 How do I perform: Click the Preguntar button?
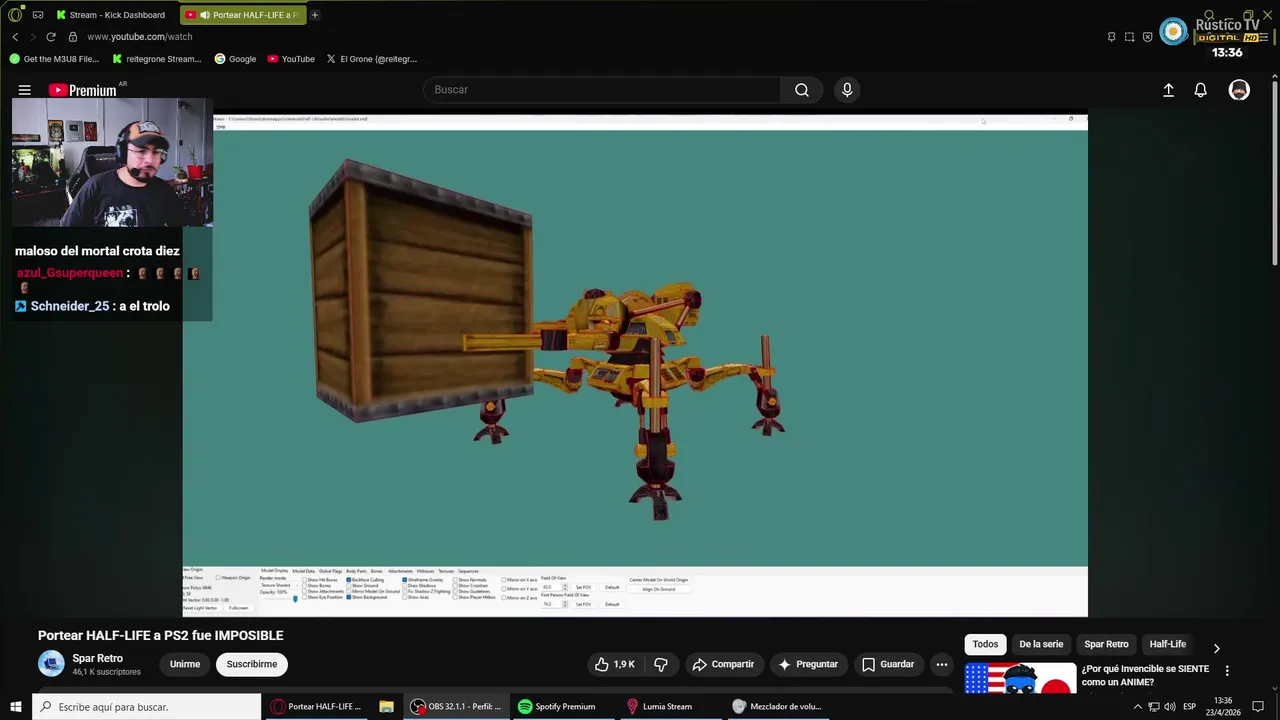pos(807,664)
